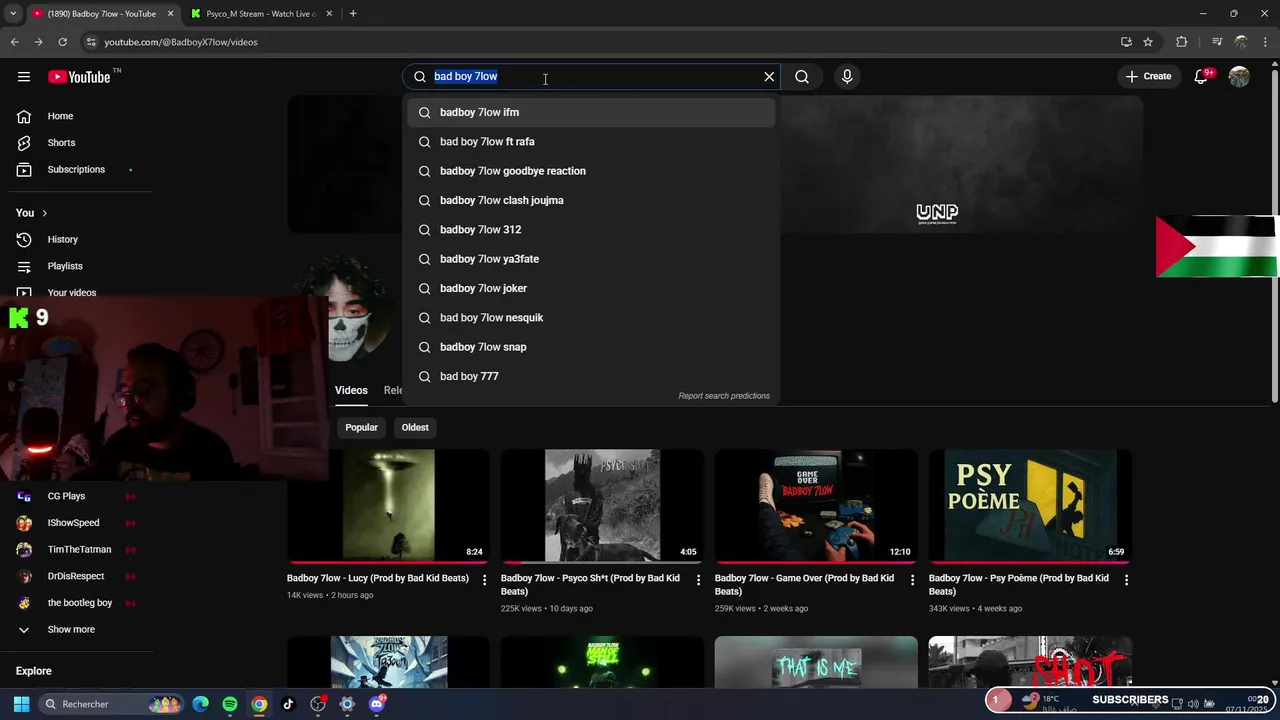Viewport: 1280px width, 720px height.
Task: Choose suggestion 'bad boy 7low ft rafa'
Action: coord(591,142)
